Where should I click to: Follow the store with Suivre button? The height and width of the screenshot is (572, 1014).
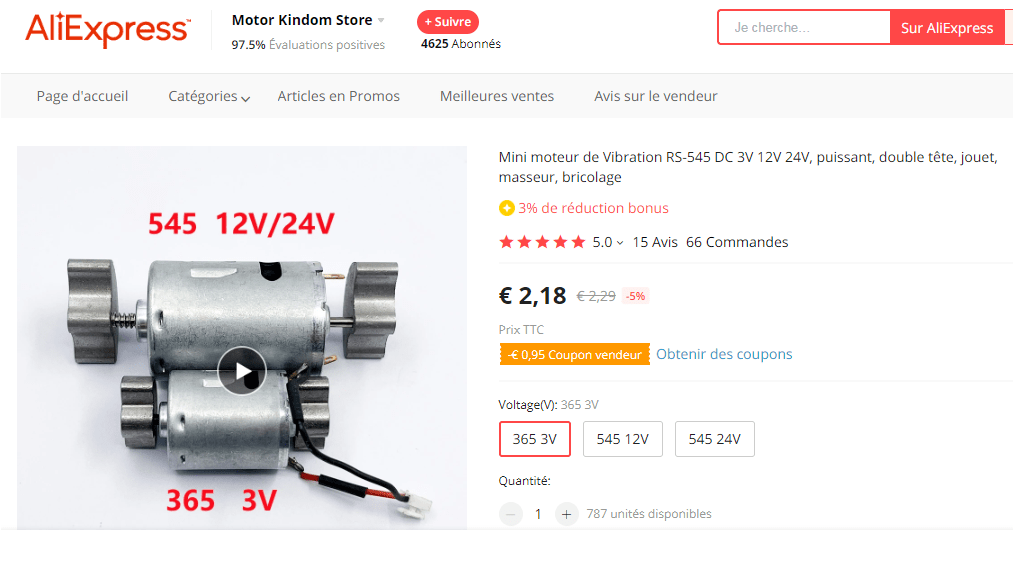tap(448, 22)
